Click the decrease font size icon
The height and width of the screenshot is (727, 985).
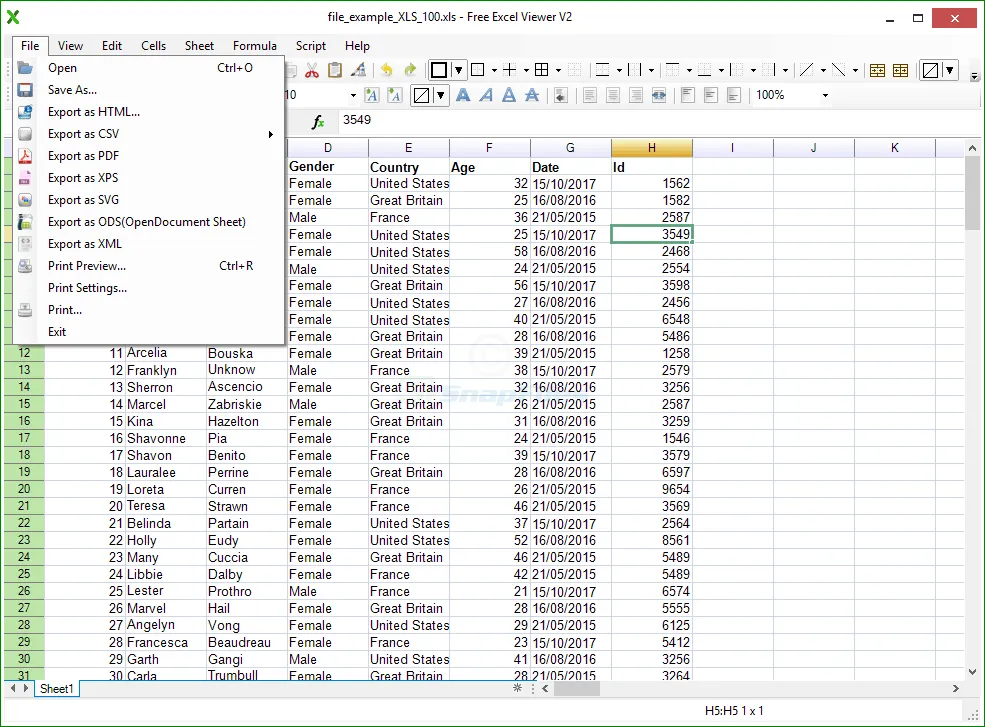point(395,95)
